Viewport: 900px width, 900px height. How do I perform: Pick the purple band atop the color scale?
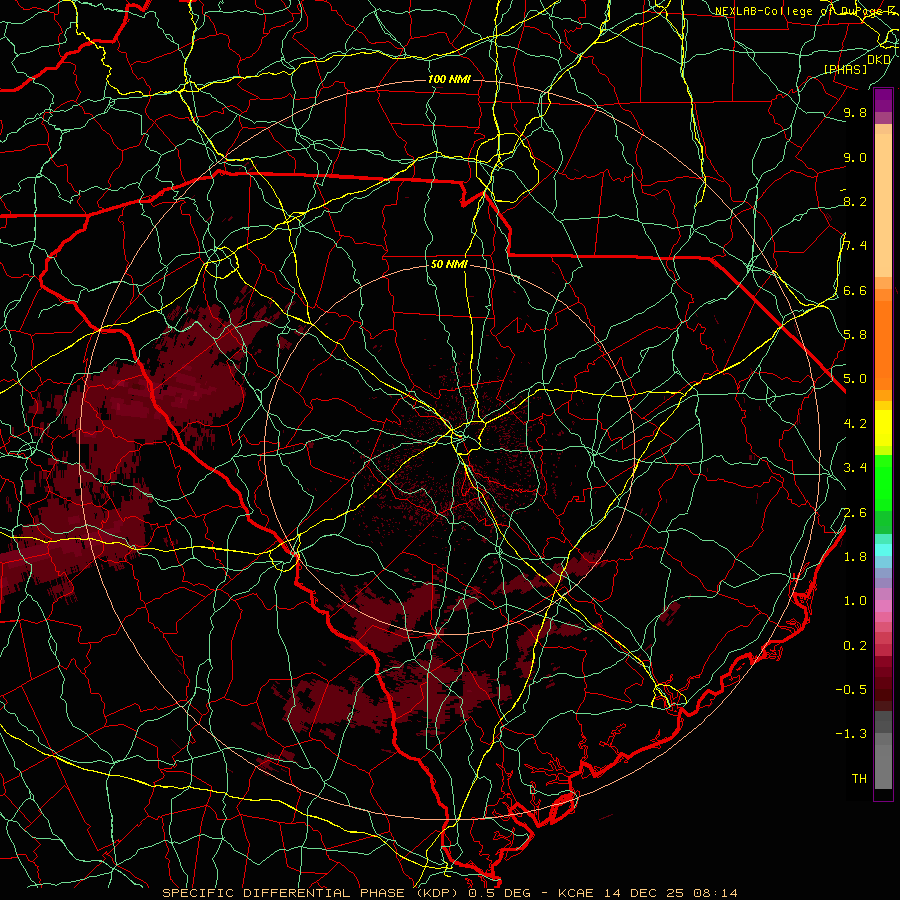tap(883, 100)
